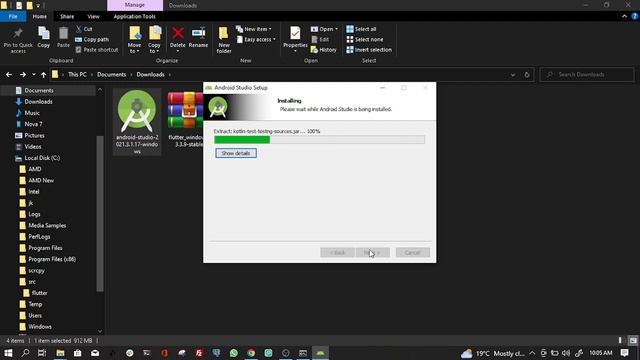Open the Easy access dropdown
The height and width of the screenshot is (360, 640).
(256, 40)
